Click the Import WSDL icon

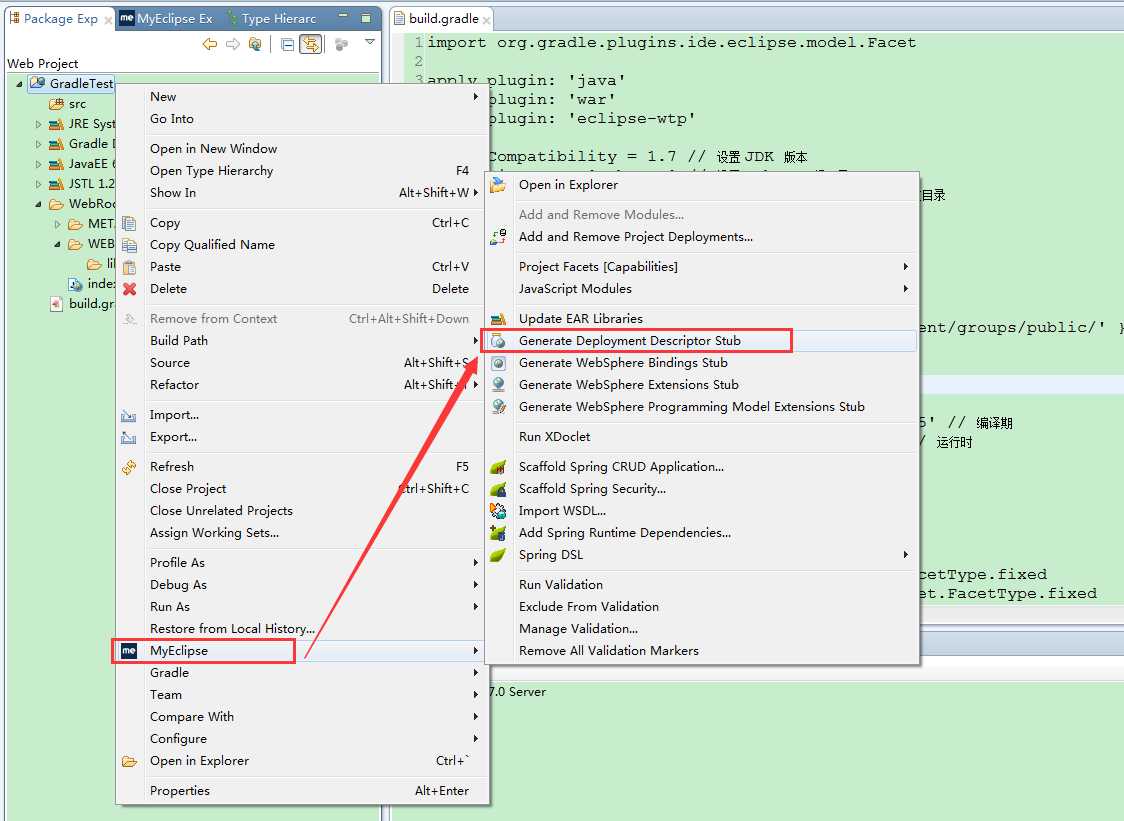498,511
